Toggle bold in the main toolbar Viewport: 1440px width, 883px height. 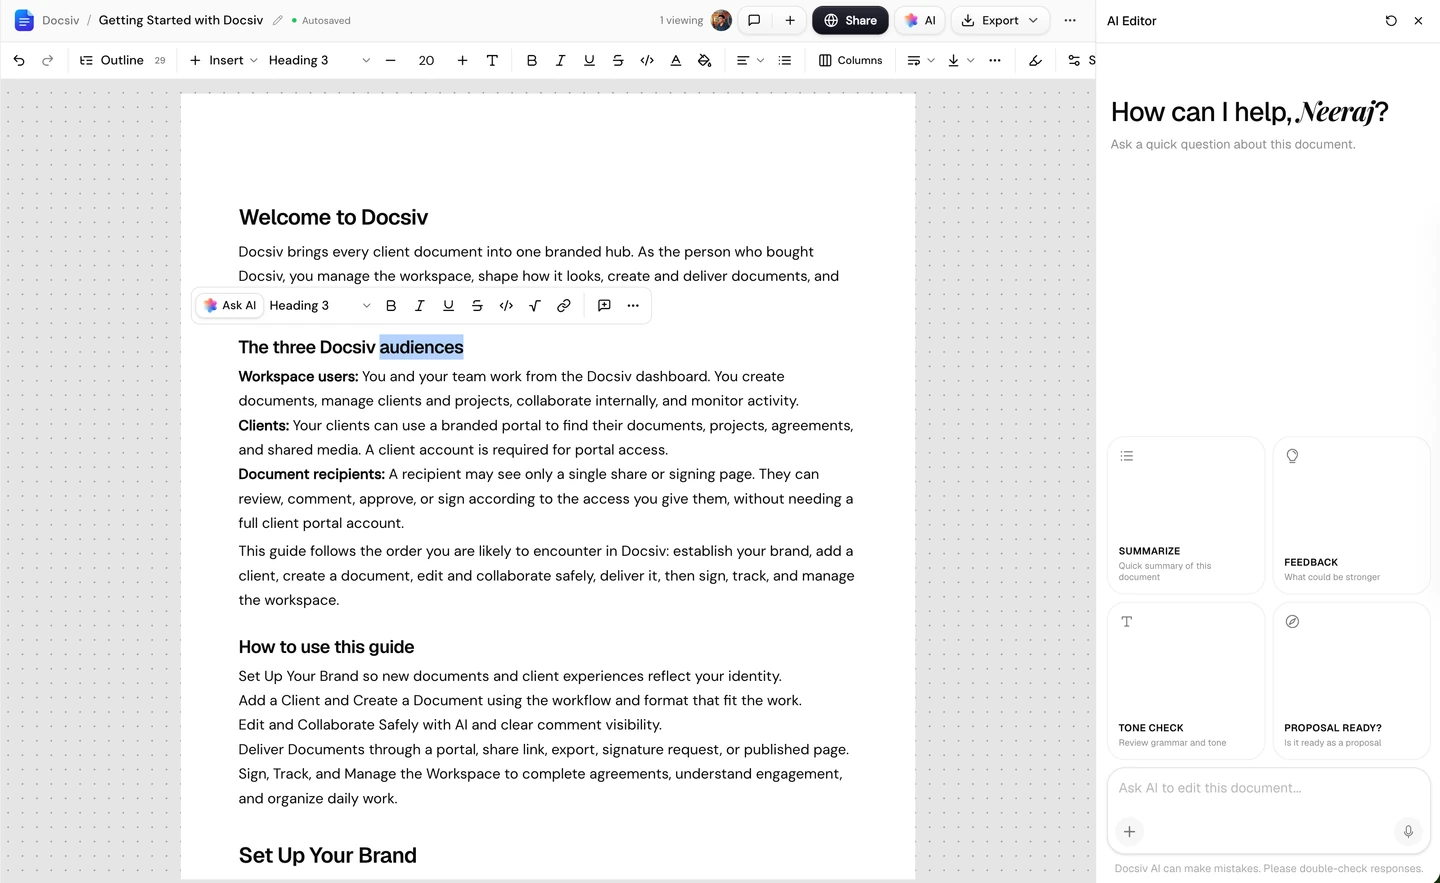click(x=532, y=60)
